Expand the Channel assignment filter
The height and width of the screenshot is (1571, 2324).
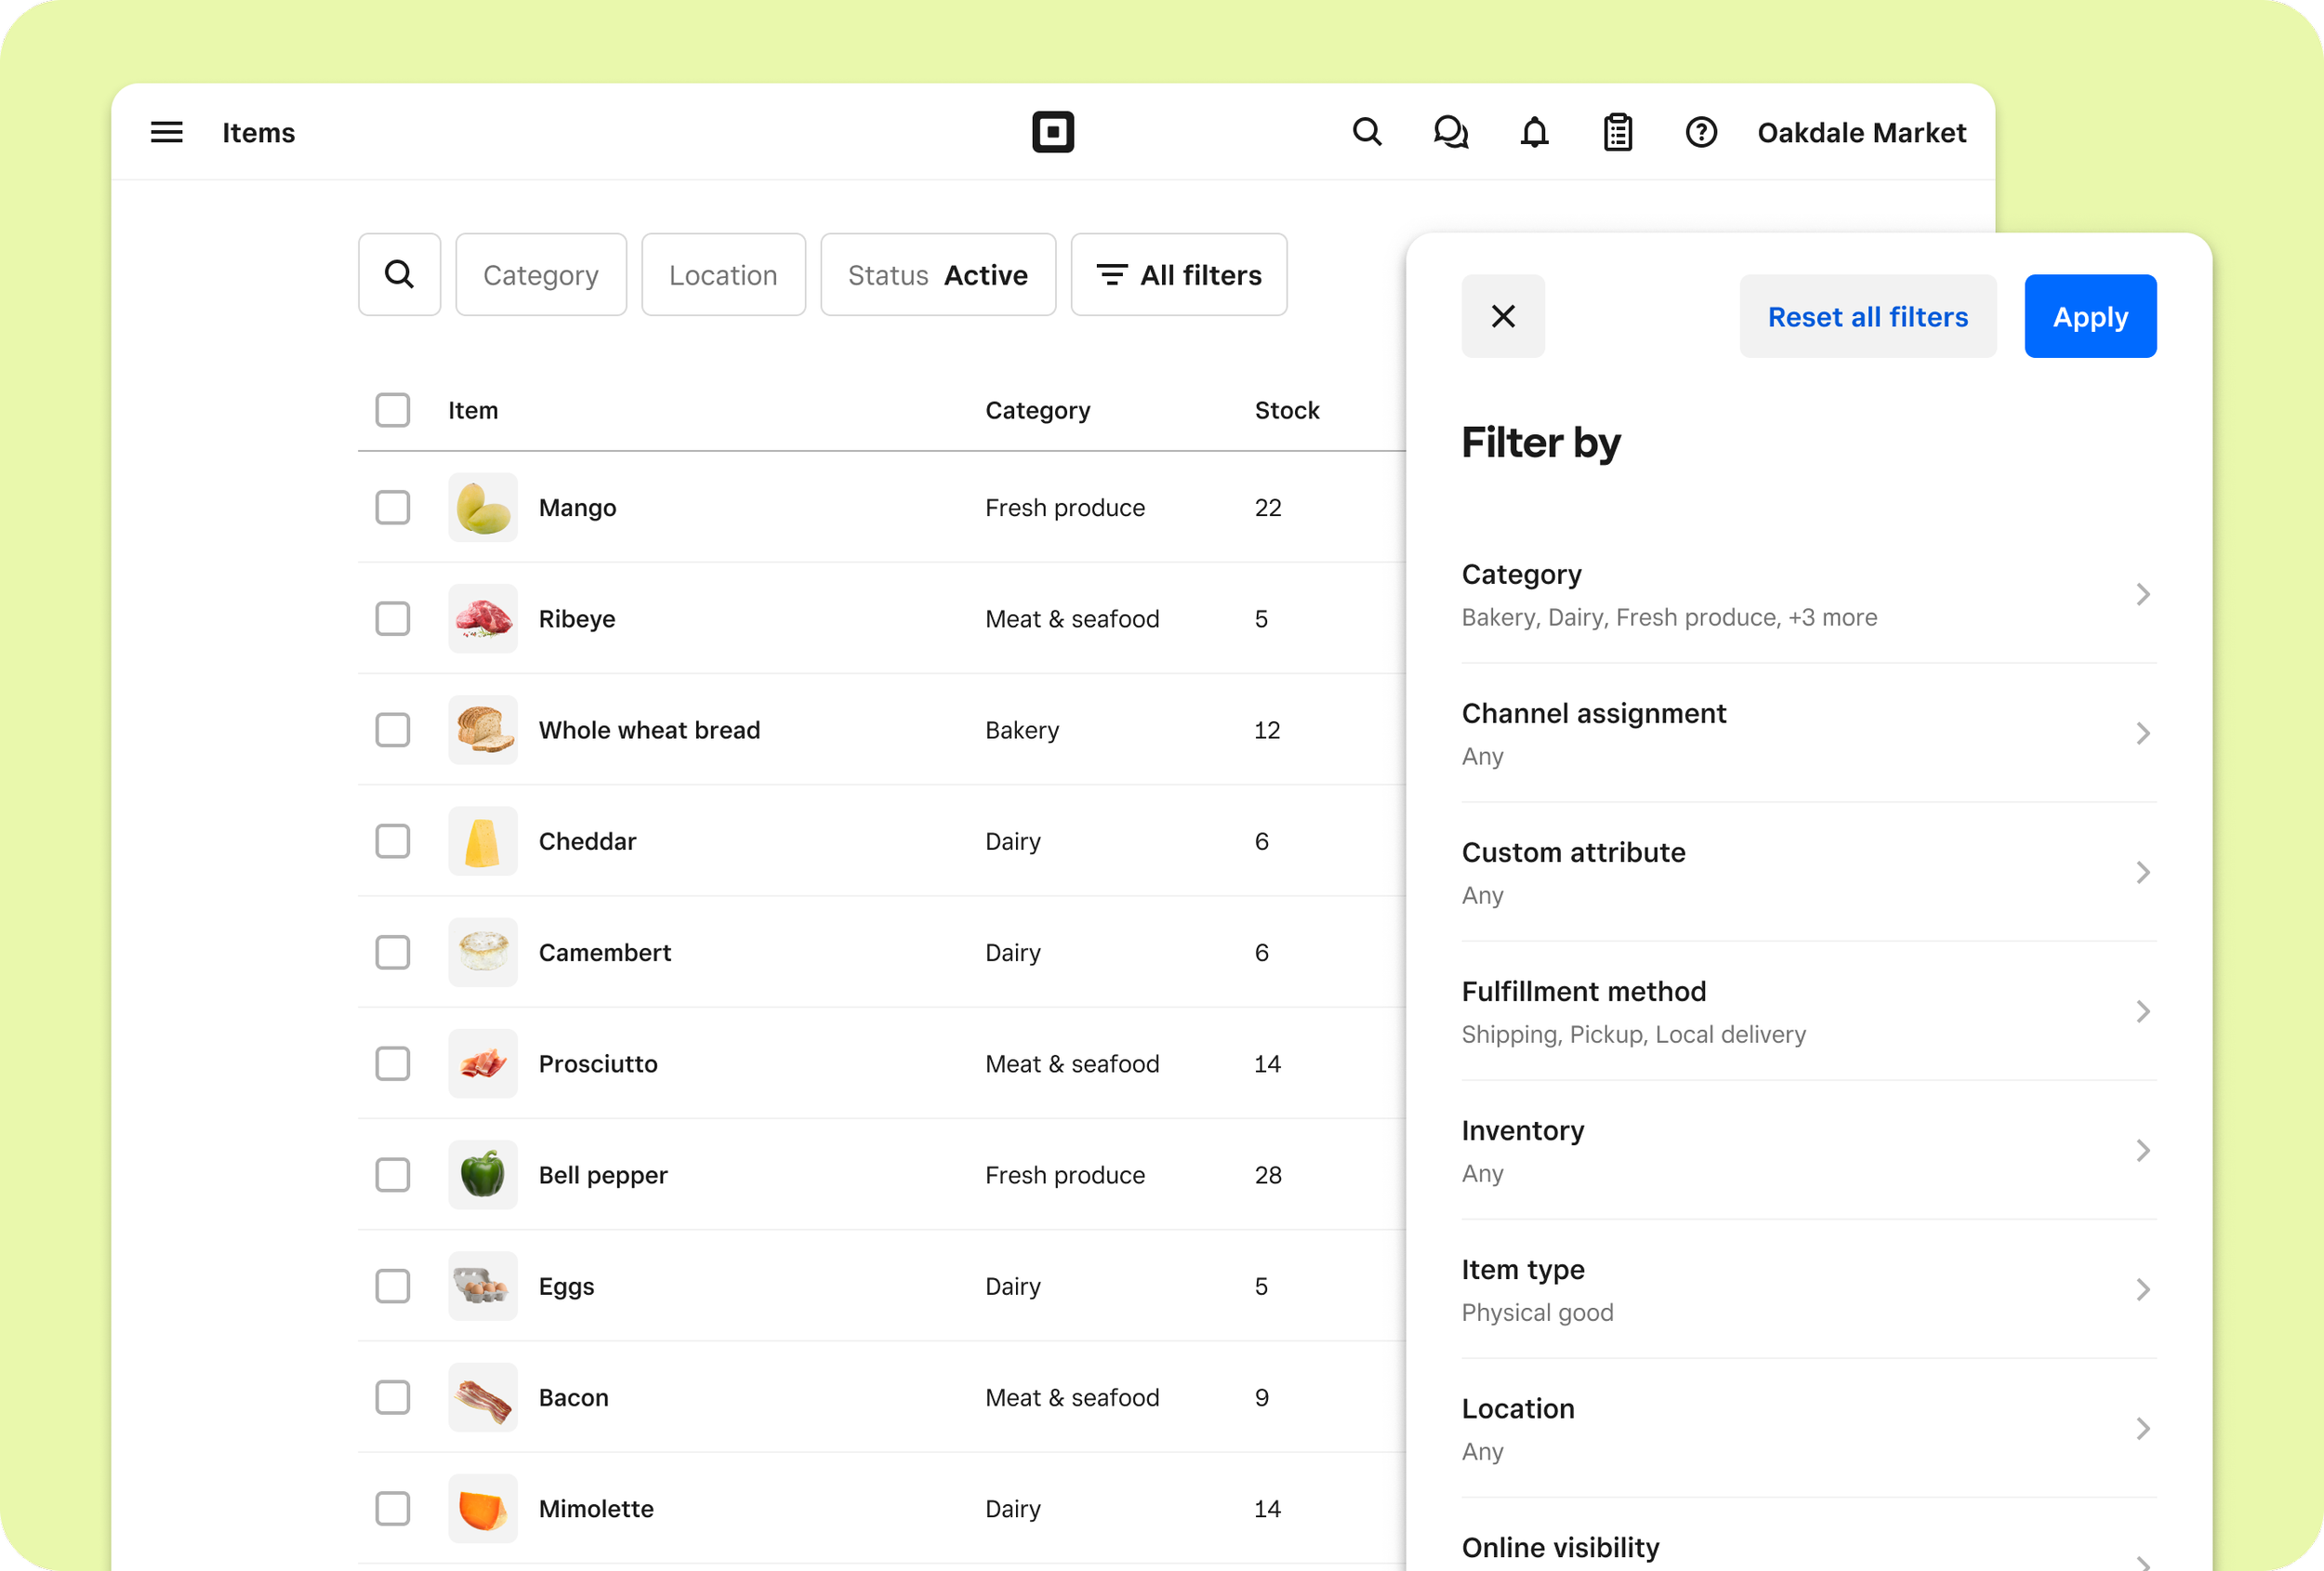coord(1808,733)
